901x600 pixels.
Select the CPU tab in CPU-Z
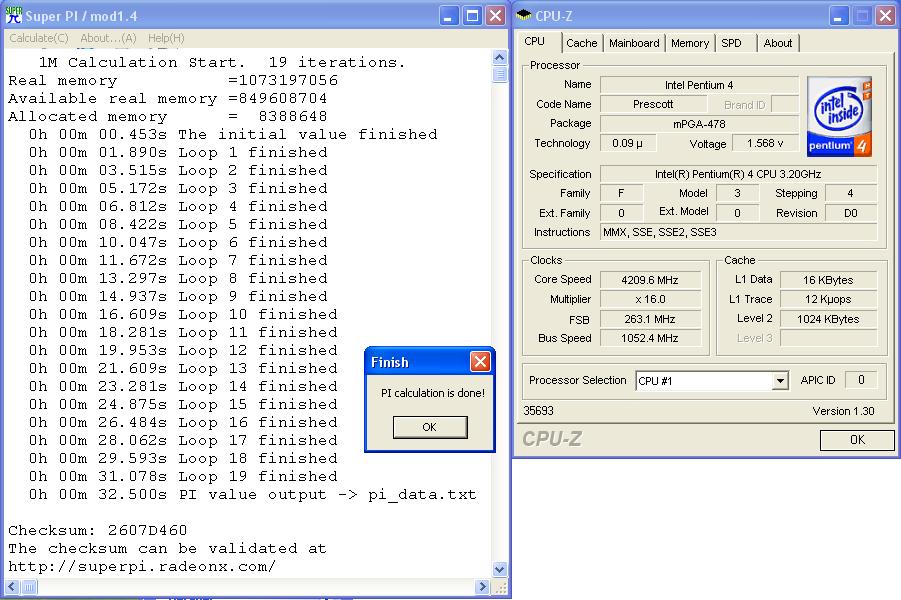[x=534, y=41]
